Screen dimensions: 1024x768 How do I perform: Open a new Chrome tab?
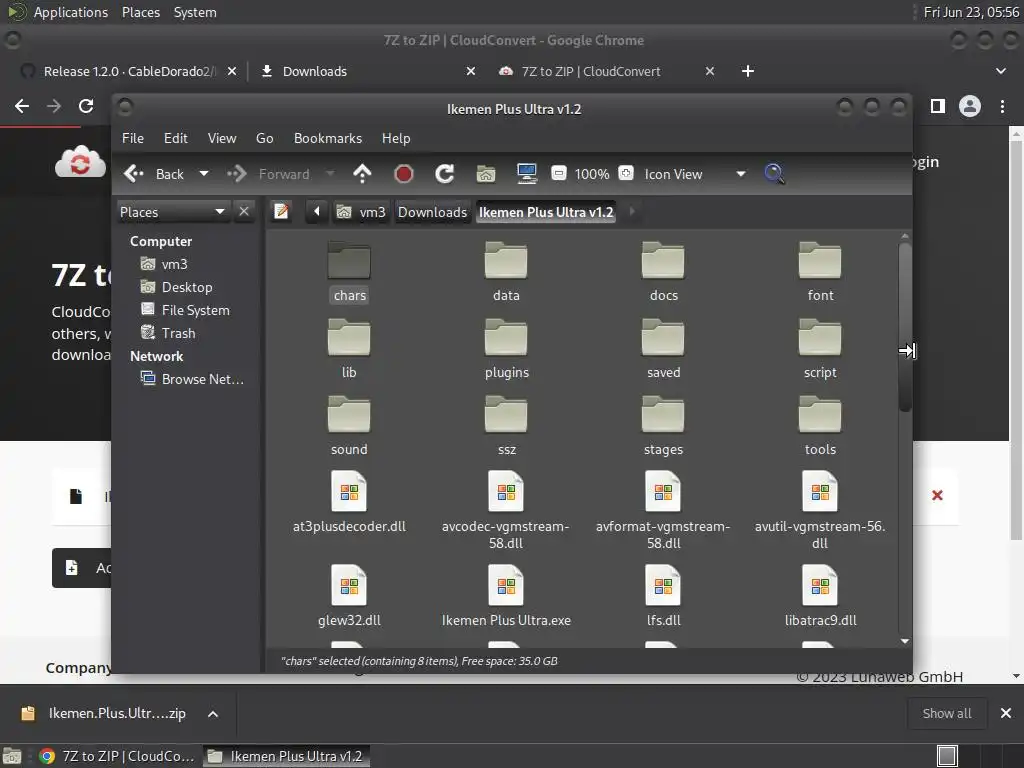[x=748, y=71]
